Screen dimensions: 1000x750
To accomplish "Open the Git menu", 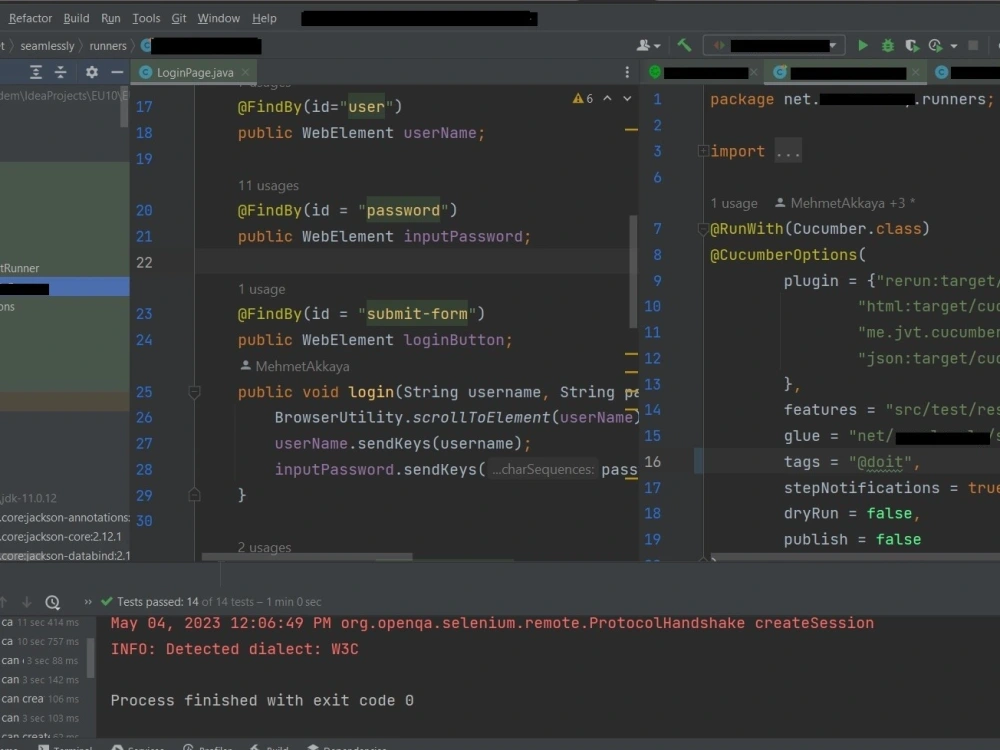I will point(179,18).
